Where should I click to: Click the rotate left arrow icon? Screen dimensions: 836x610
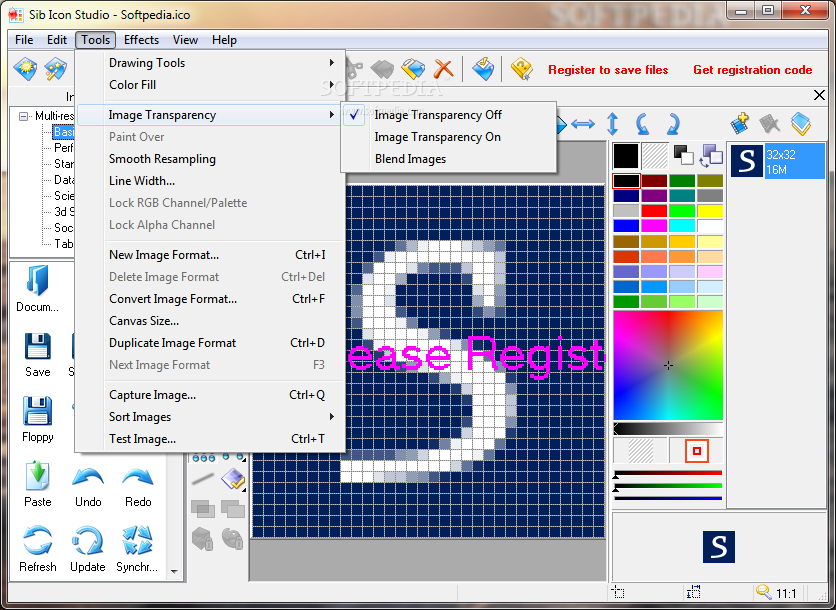[642, 124]
